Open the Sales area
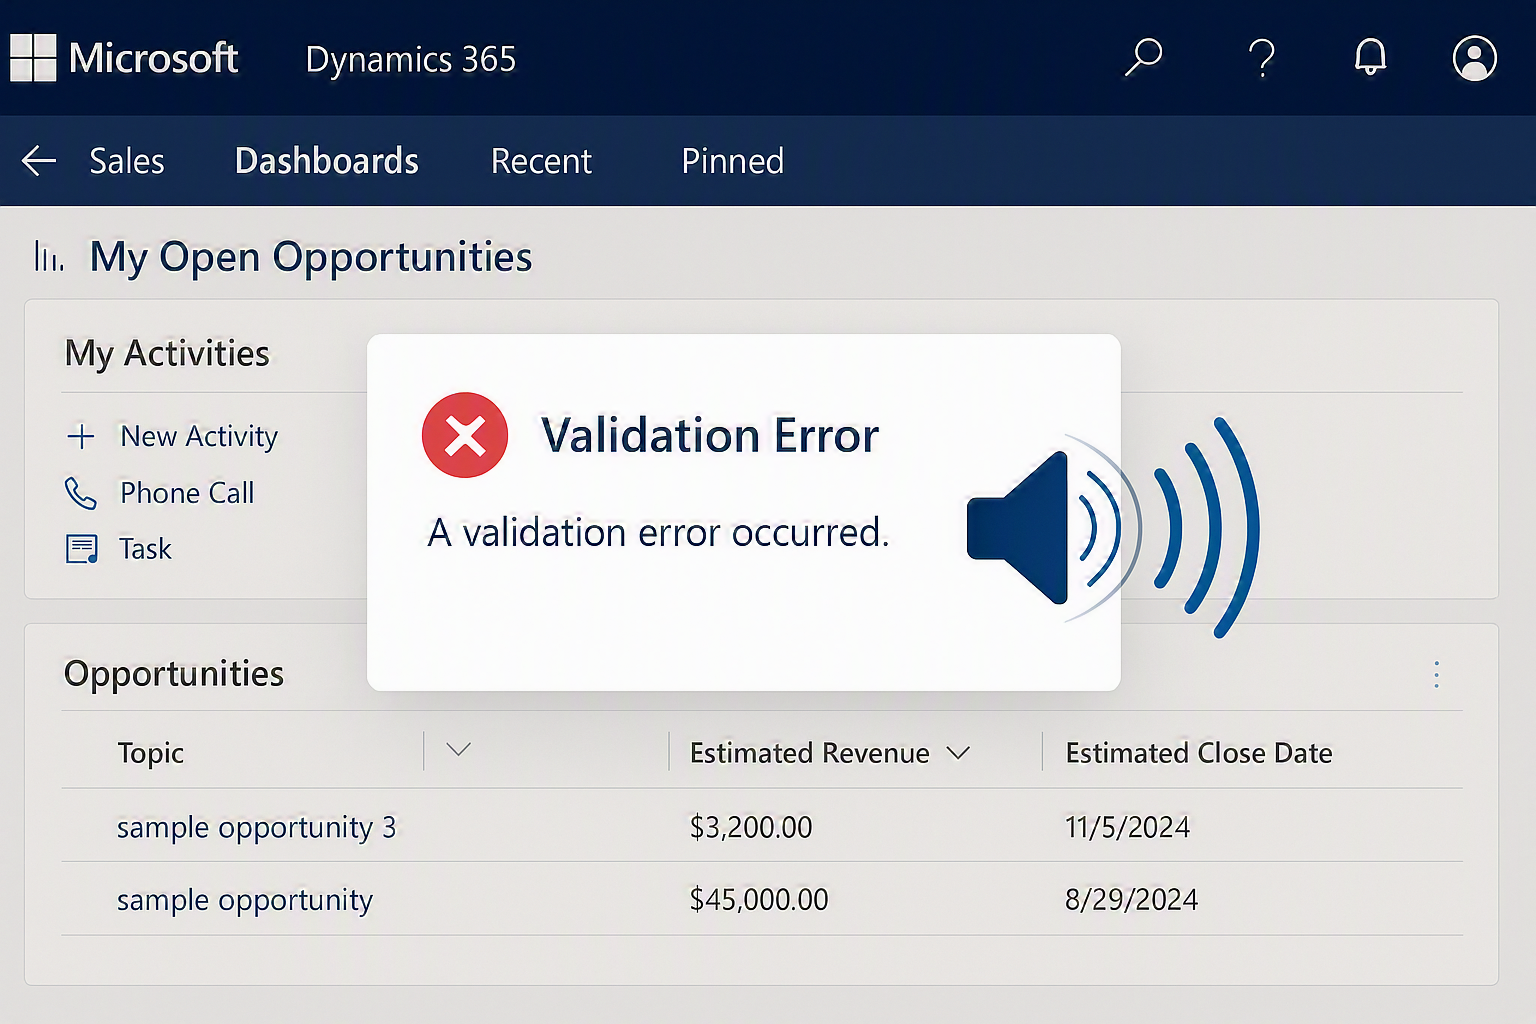Screen dimensions: 1536x1024 point(127,161)
